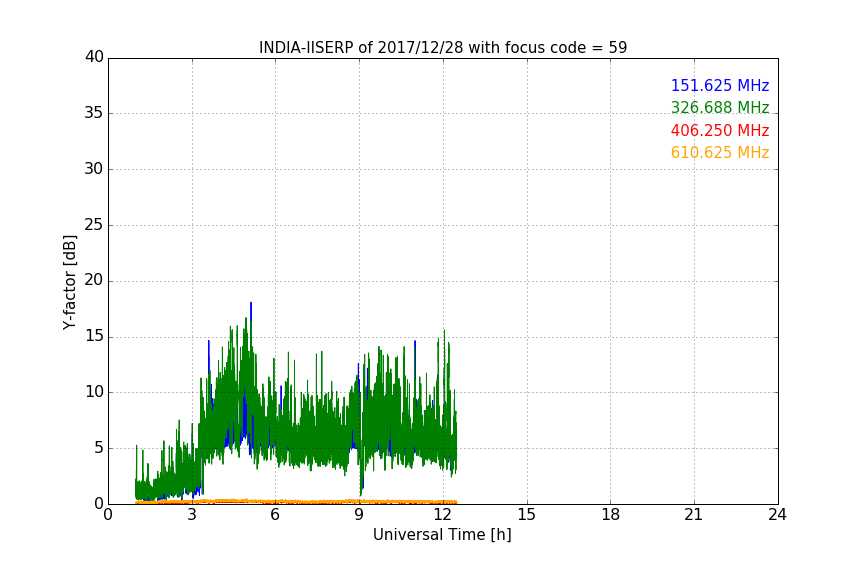864x576 pixels.
Task: Click the 'Universal Time [h]' axis label
Action: pyautogui.click(x=442, y=535)
